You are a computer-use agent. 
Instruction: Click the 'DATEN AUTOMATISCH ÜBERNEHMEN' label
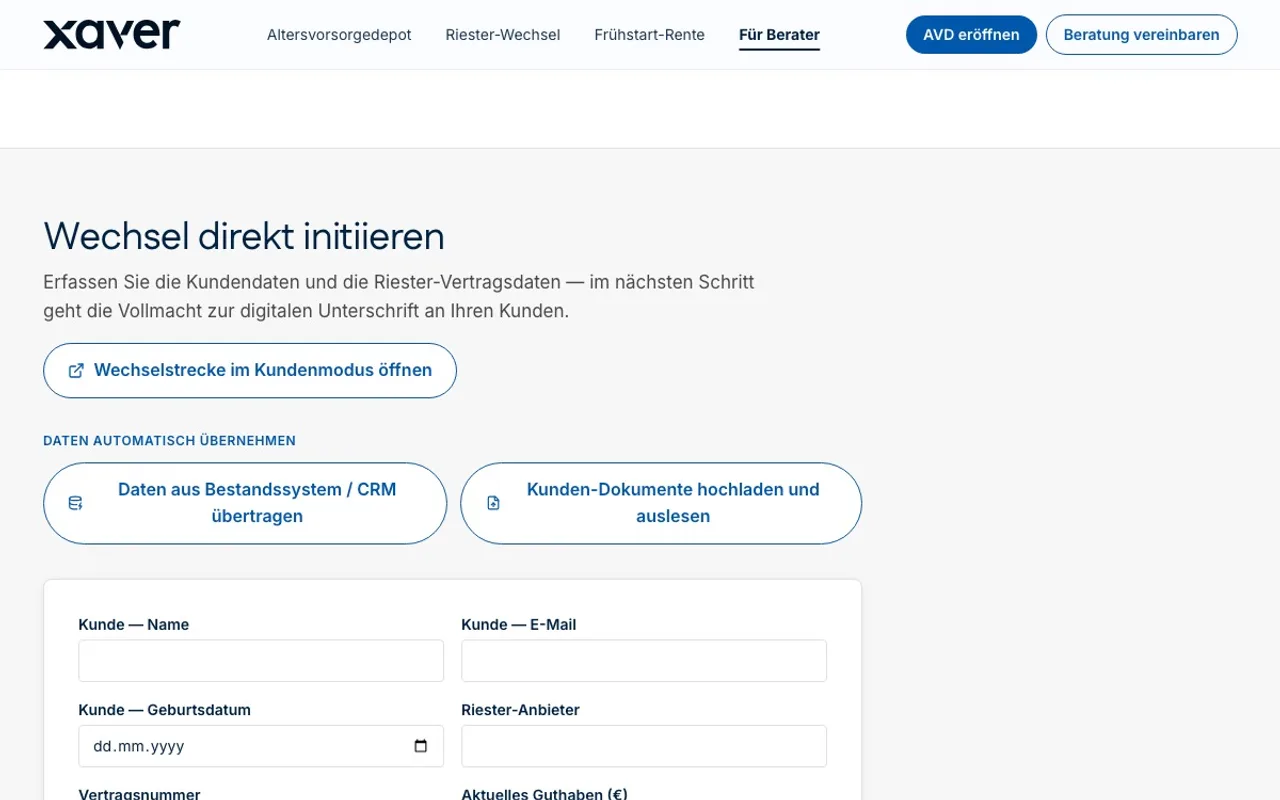click(x=169, y=440)
